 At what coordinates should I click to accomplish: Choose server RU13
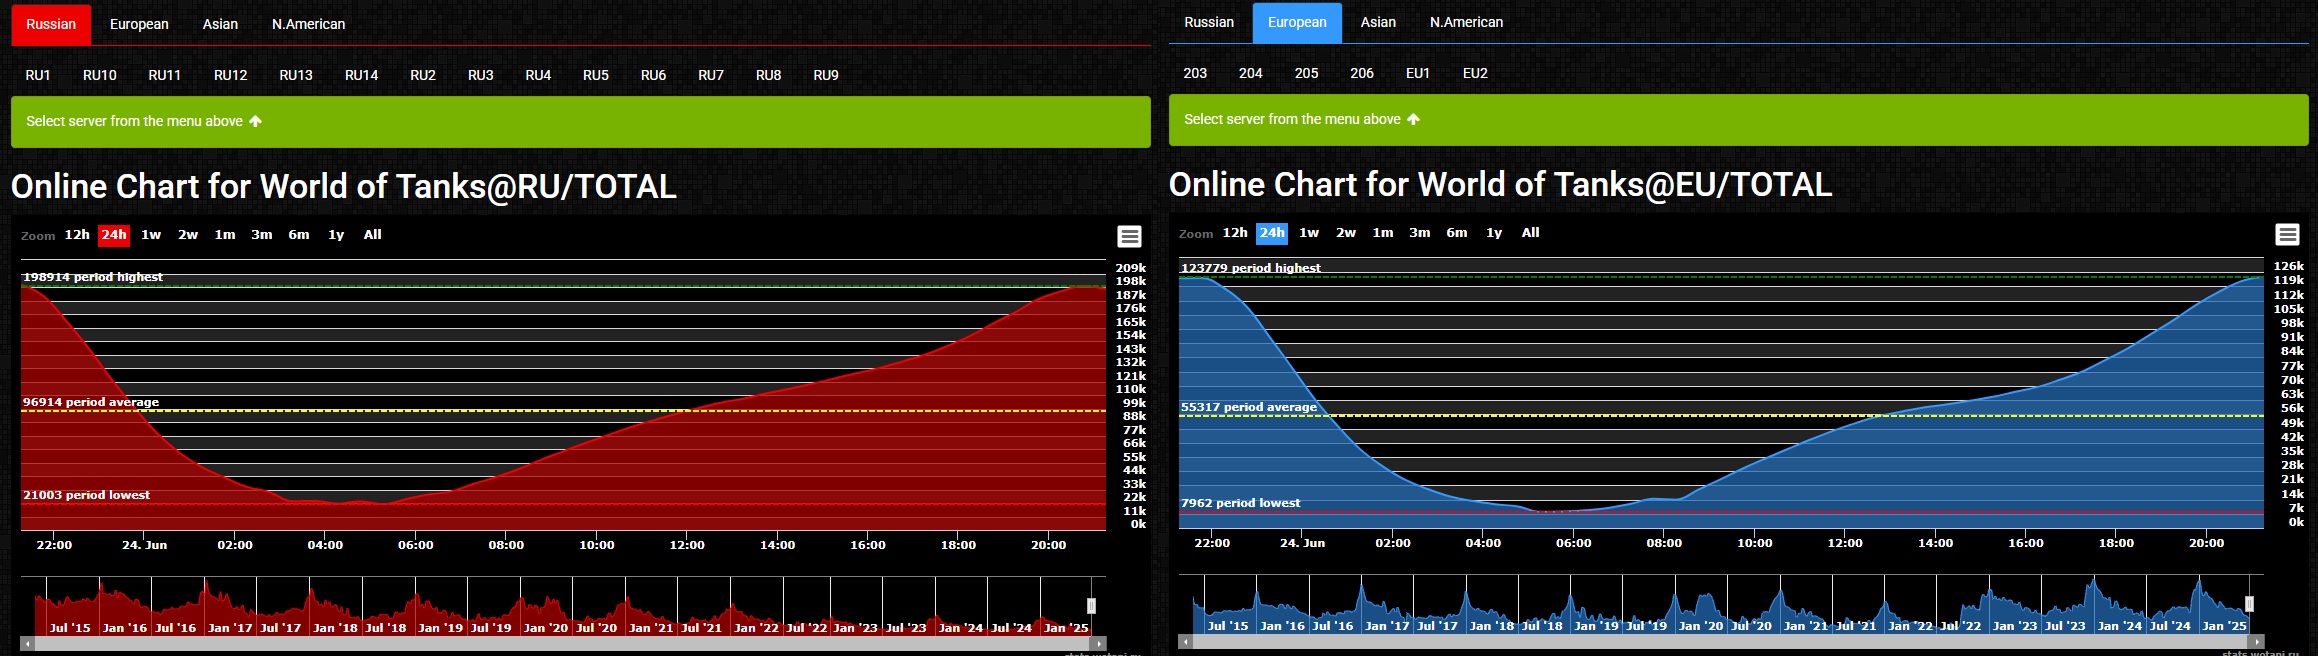(296, 75)
